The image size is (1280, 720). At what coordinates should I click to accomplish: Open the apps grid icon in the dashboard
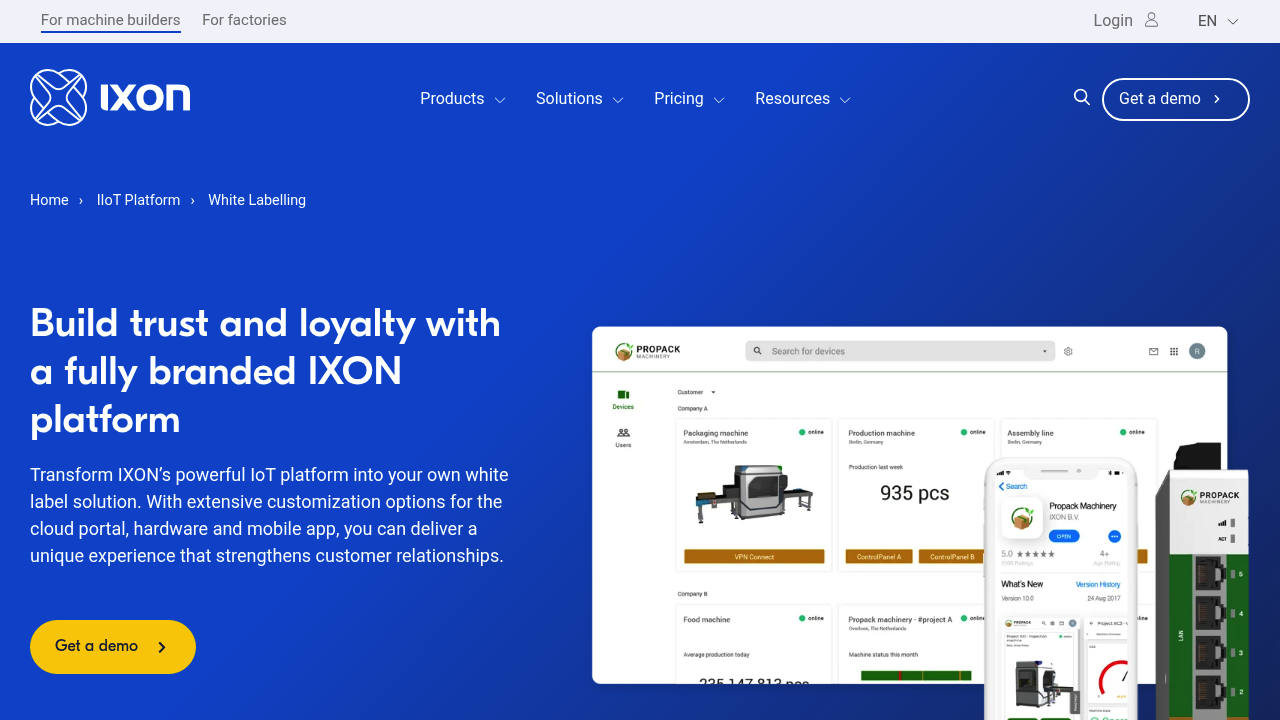tap(1173, 351)
